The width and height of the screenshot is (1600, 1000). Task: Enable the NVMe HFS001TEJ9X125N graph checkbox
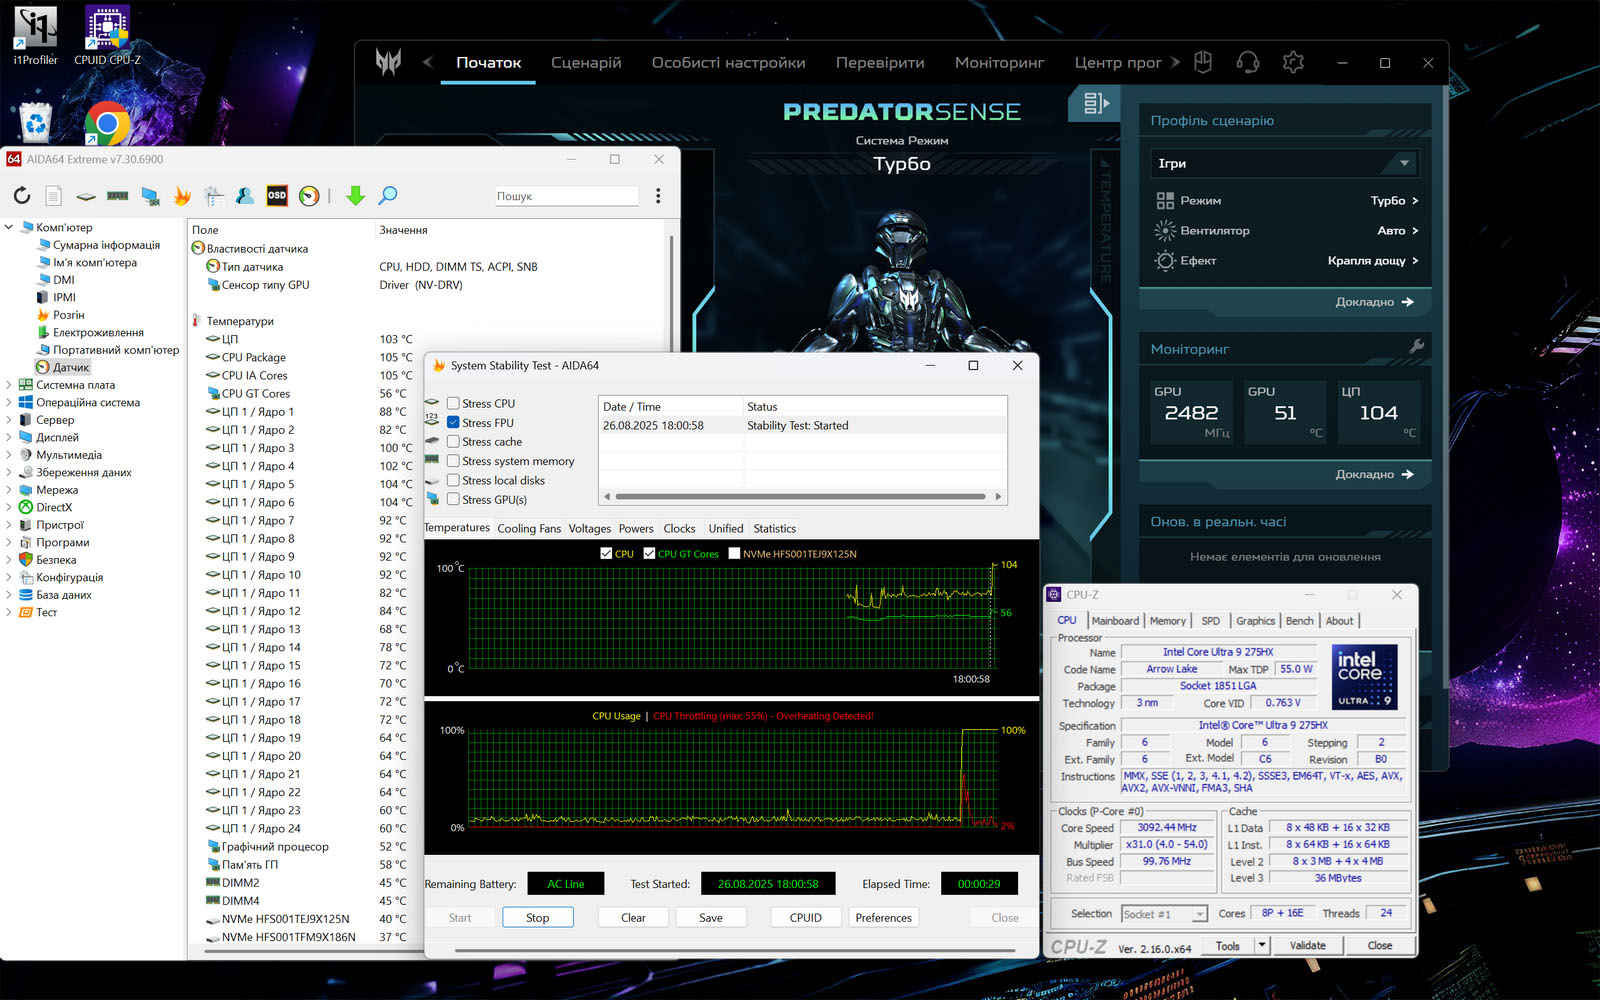(734, 553)
